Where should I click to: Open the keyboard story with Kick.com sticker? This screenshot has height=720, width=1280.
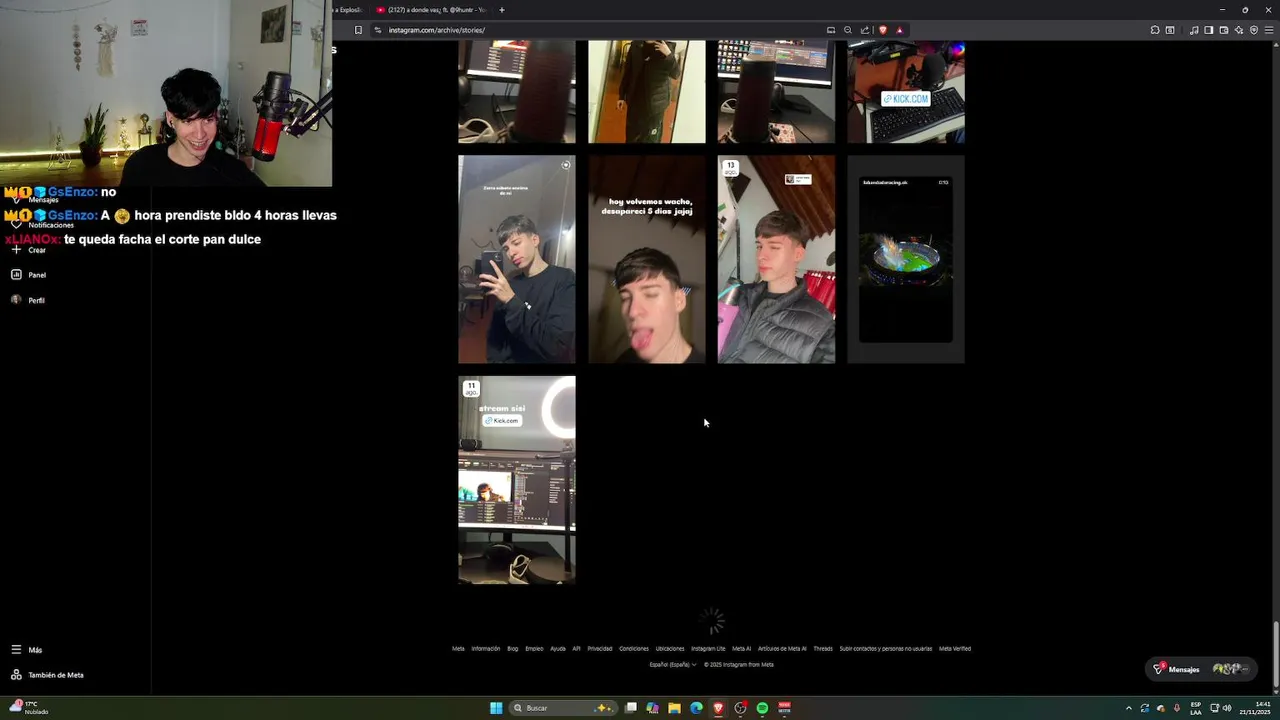906,92
